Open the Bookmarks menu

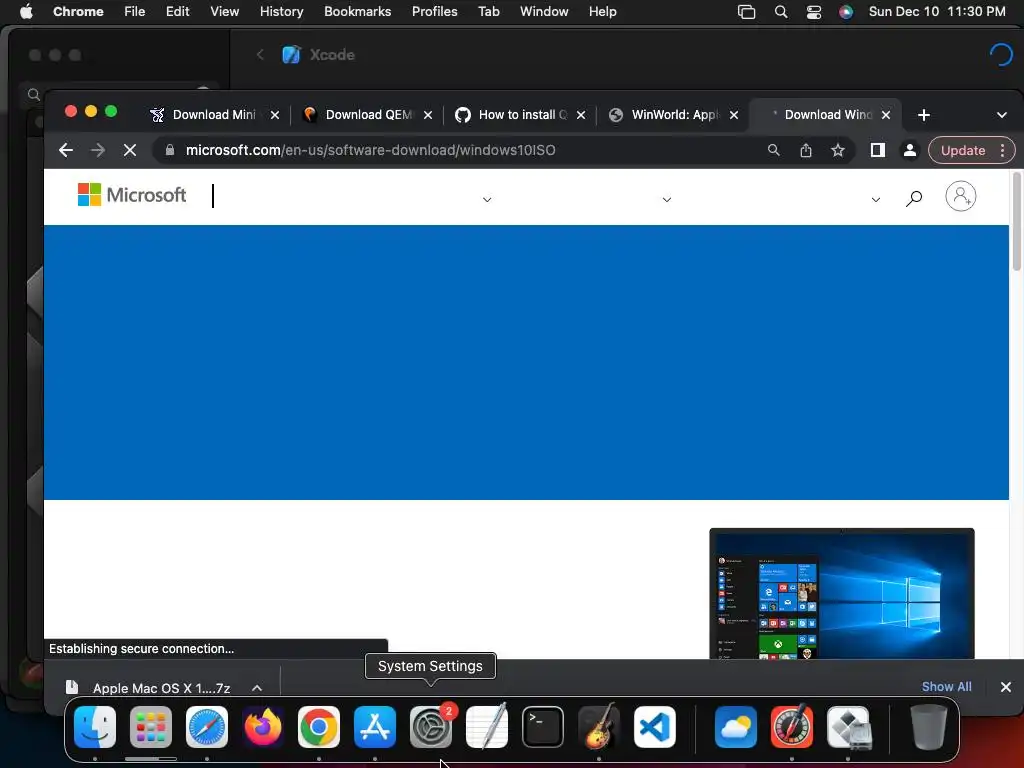click(357, 12)
